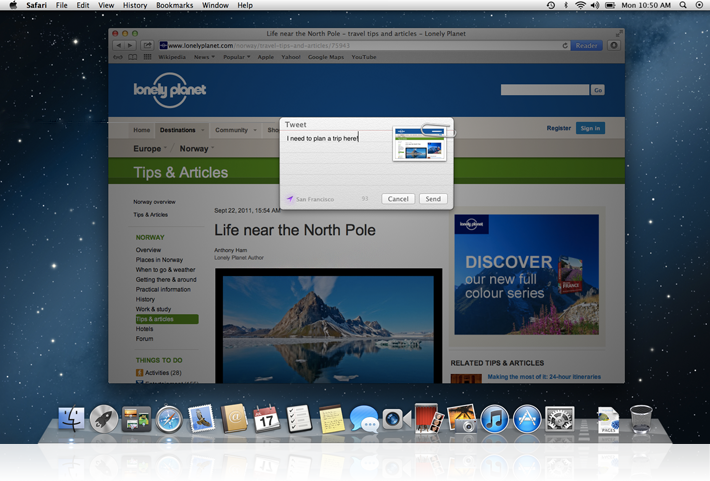Open the Europe breadcrumb dropdown
710x481 pixels.
point(165,148)
